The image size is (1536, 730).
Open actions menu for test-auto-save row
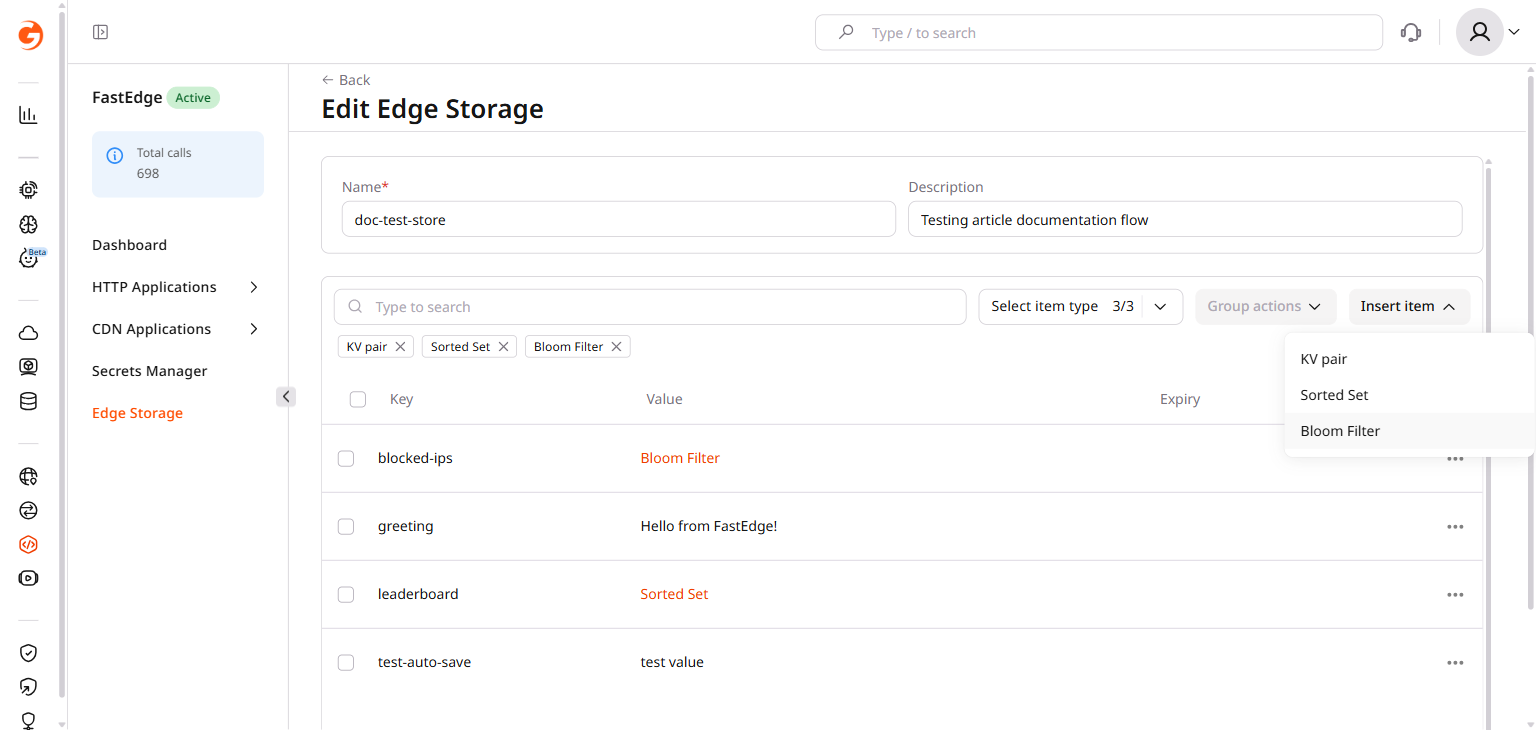[x=1455, y=662]
